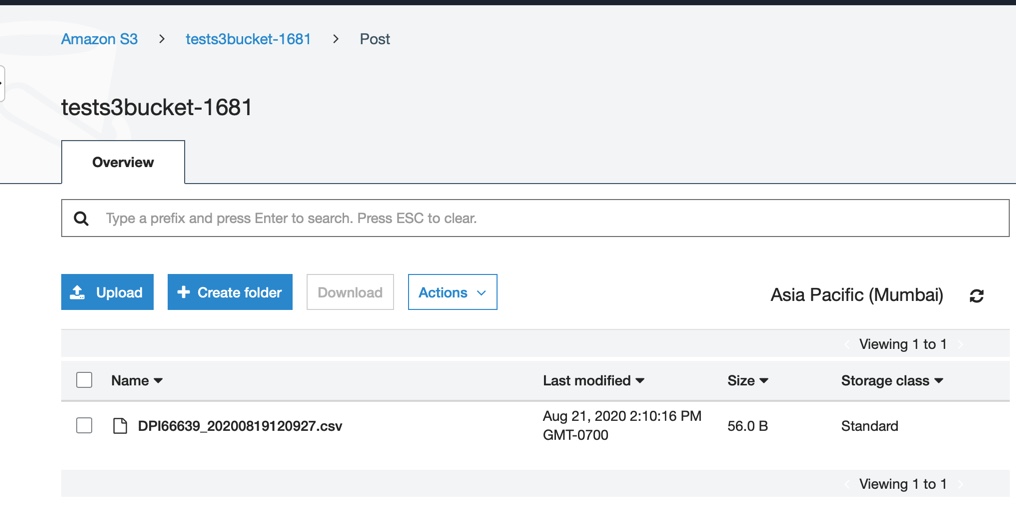The width and height of the screenshot is (1016, 516).
Task: Click the magnifier icon in the search bar
Action: click(x=81, y=218)
